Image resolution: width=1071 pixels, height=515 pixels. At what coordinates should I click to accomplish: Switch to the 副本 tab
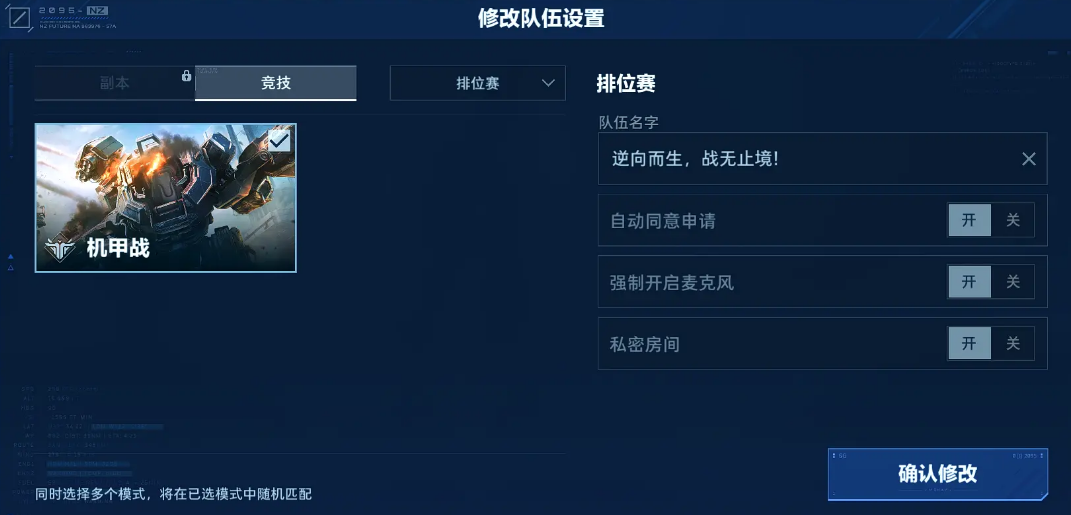click(114, 83)
